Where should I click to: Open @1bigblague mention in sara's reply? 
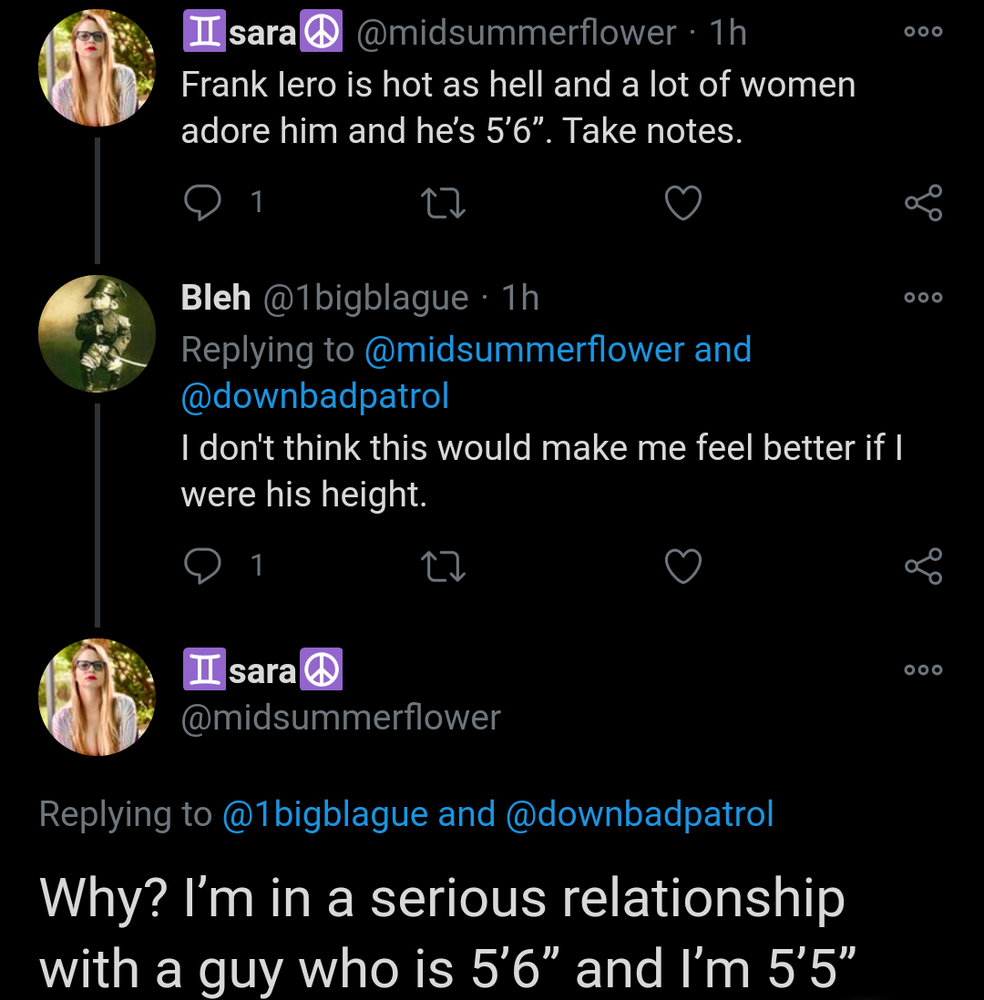pos(325,814)
